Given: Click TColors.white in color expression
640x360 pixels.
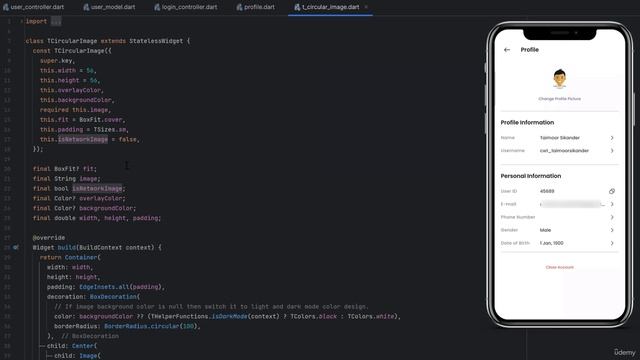Looking at the screenshot, I should click(371, 316).
